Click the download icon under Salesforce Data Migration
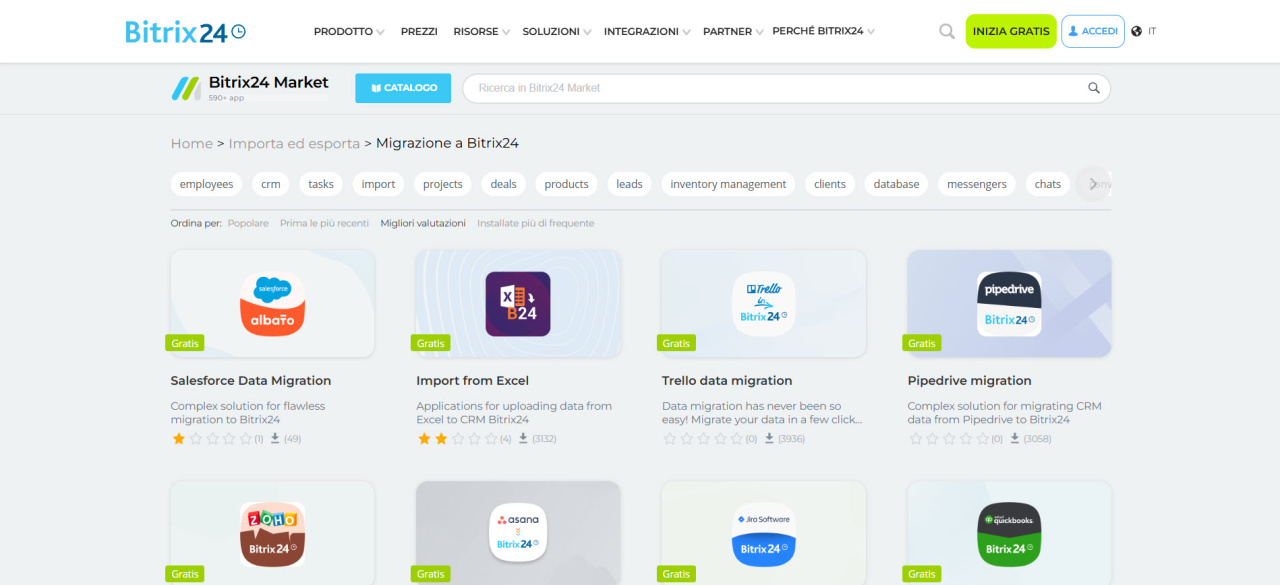Image resolution: width=1280 pixels, height=585 pixels. tap(276, 438)
